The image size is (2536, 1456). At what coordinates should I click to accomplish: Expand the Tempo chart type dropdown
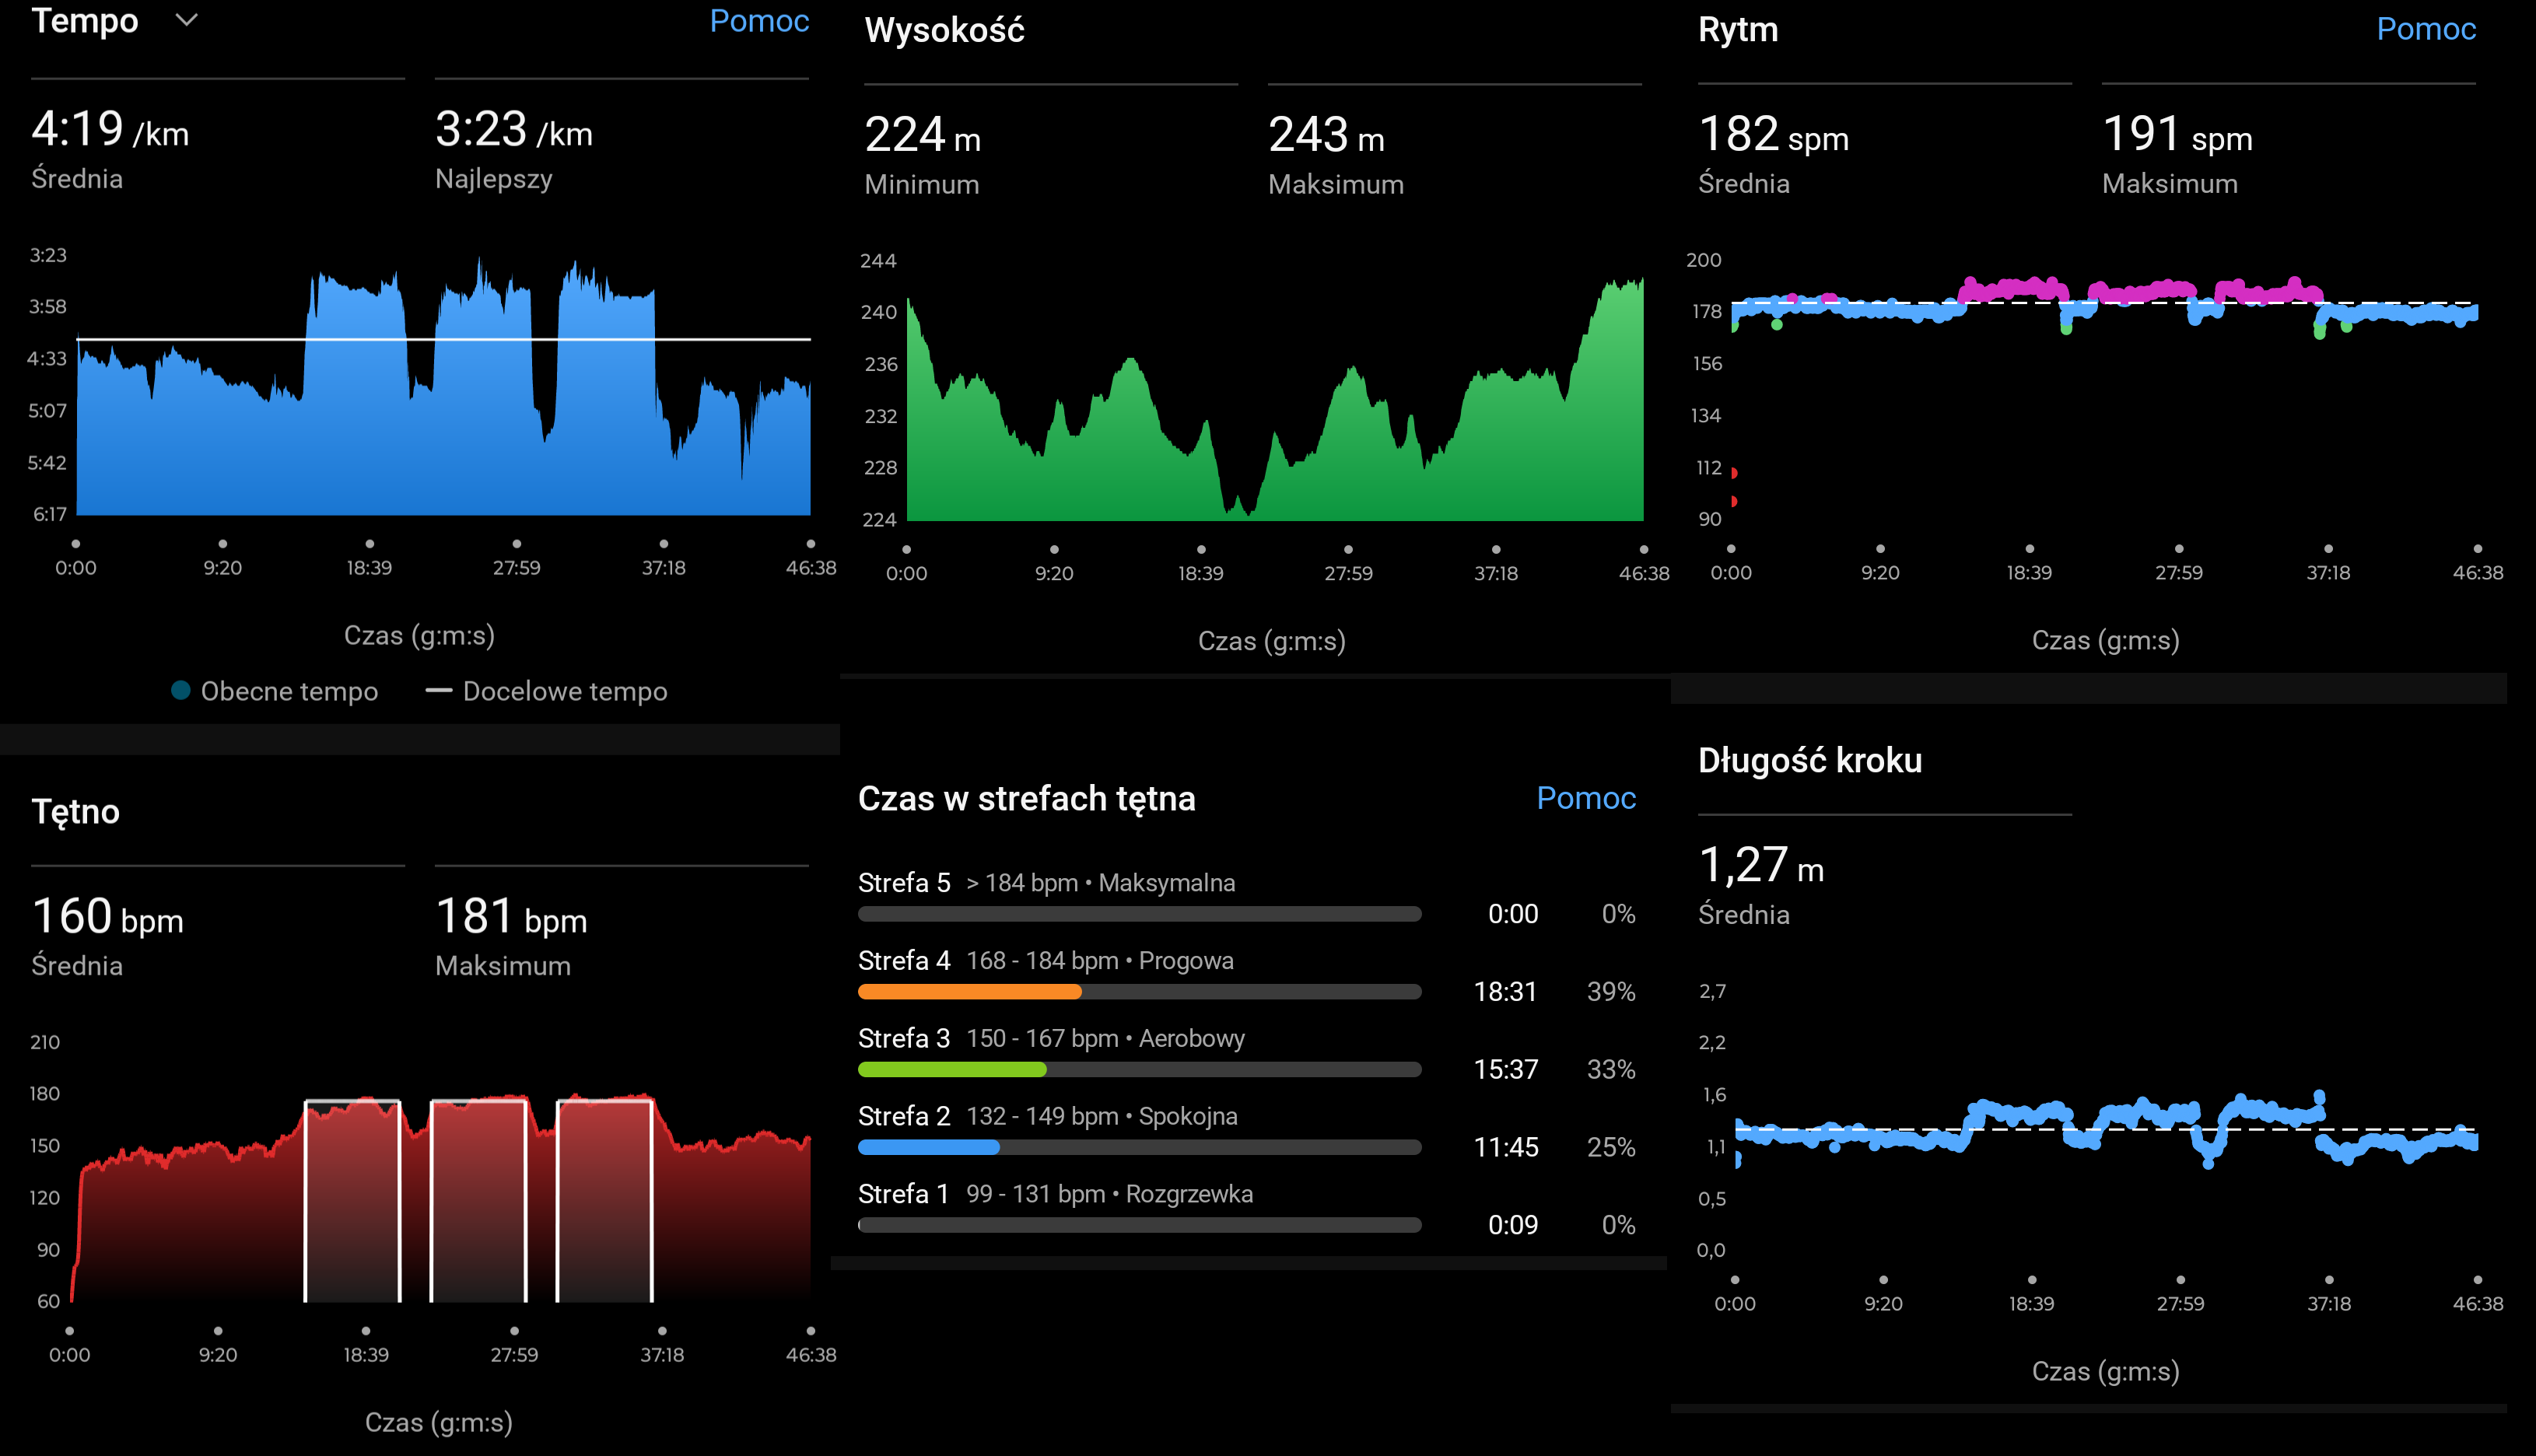click(186, 20)
